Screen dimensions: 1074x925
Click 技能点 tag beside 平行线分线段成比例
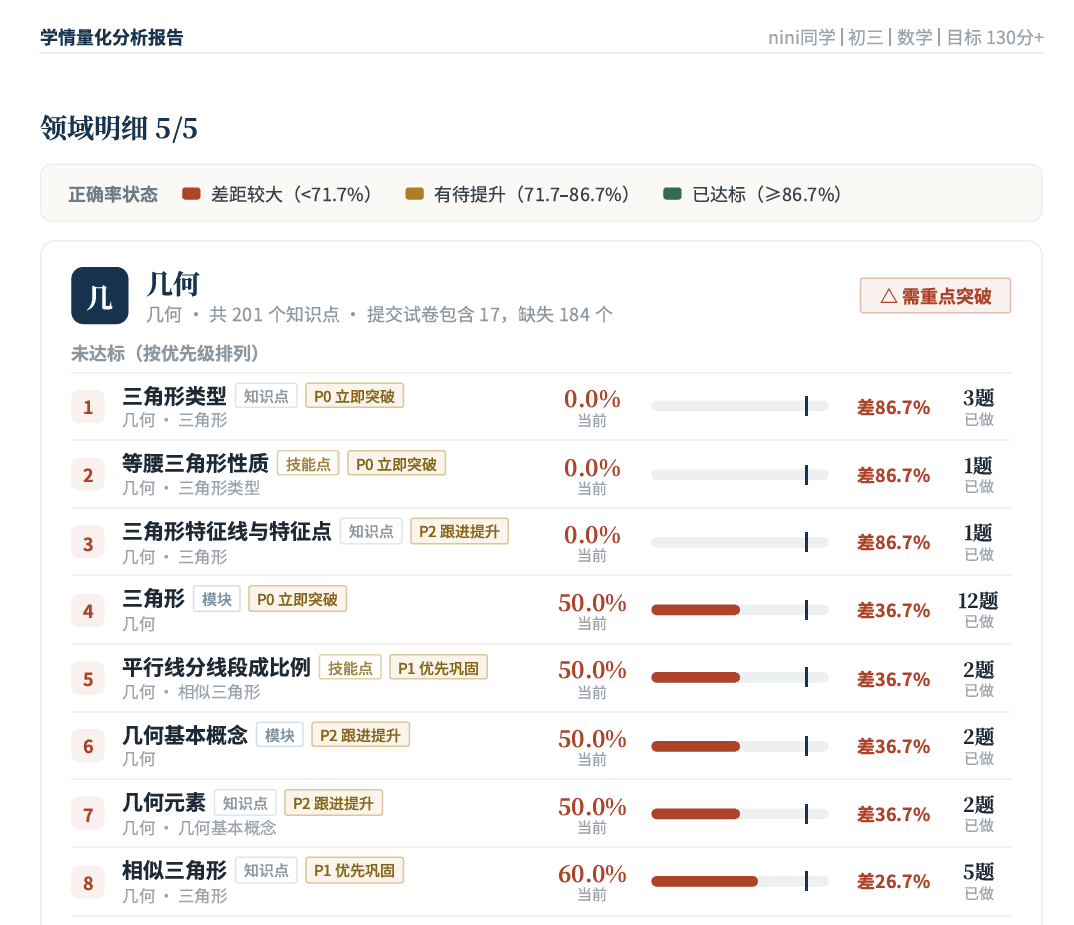pos(350,668)
